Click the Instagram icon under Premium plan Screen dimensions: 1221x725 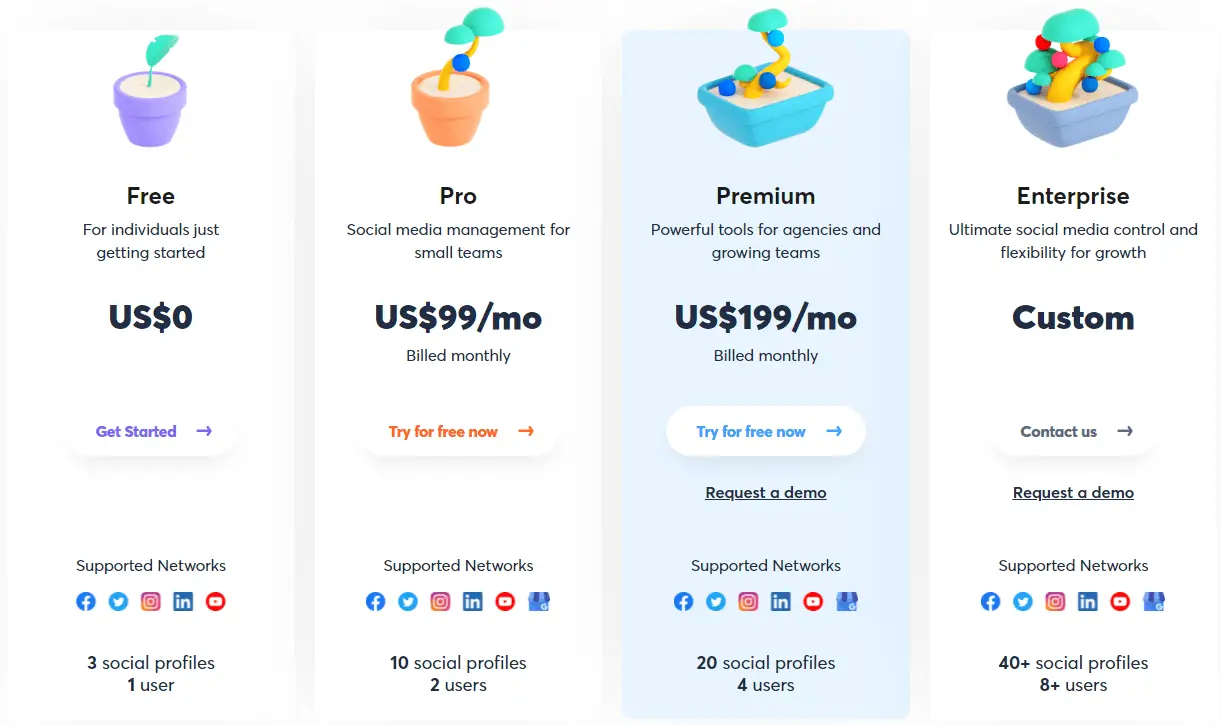[748, 602]
